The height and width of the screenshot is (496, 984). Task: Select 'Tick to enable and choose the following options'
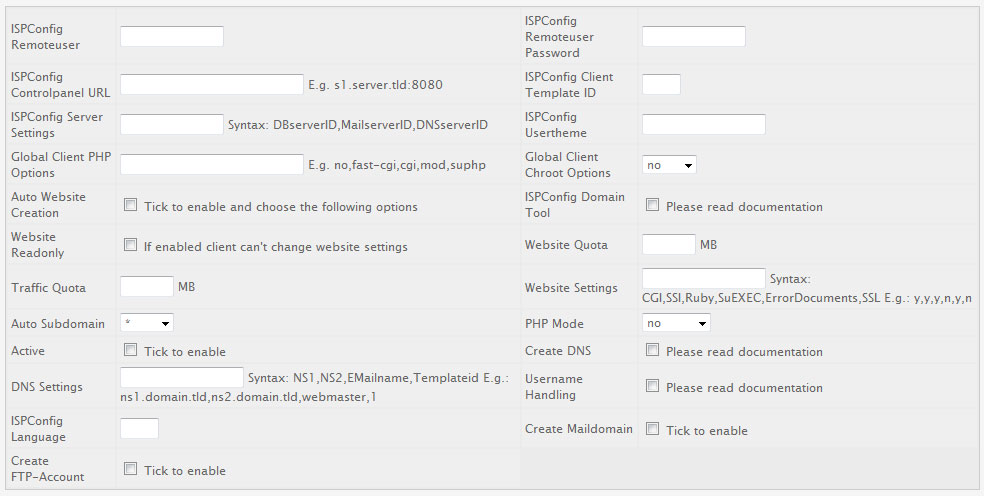coord(281,207)
